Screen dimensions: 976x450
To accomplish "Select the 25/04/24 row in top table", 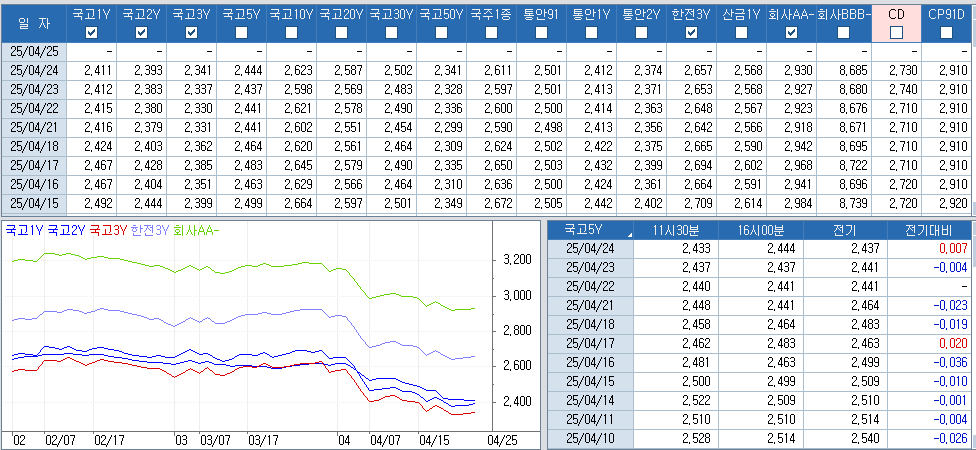I will [x=34, y=70].
